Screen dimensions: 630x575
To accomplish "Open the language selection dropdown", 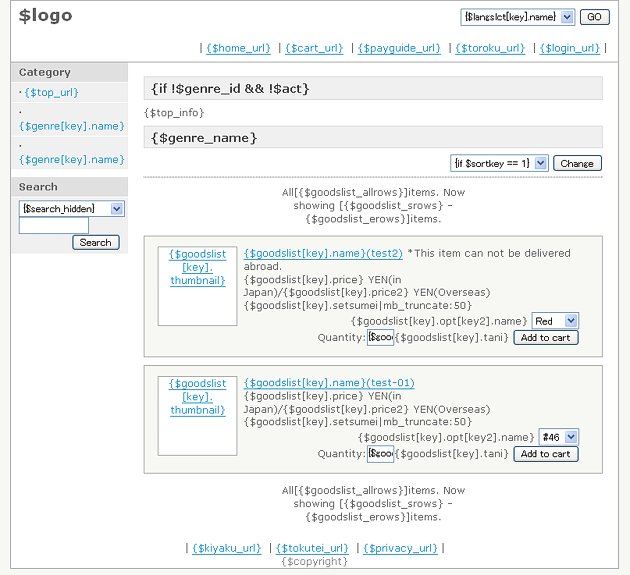I will click(518, 17).
